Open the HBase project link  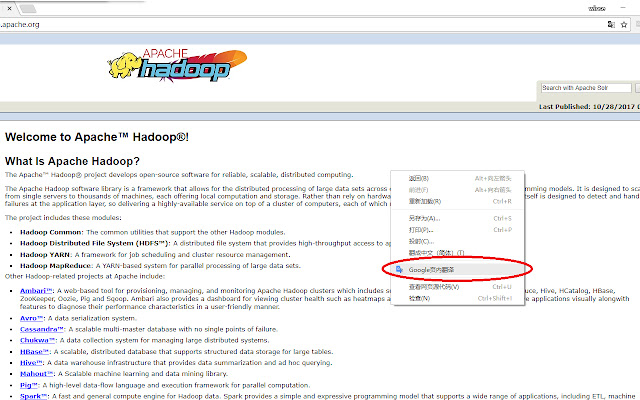coord(34,351)
